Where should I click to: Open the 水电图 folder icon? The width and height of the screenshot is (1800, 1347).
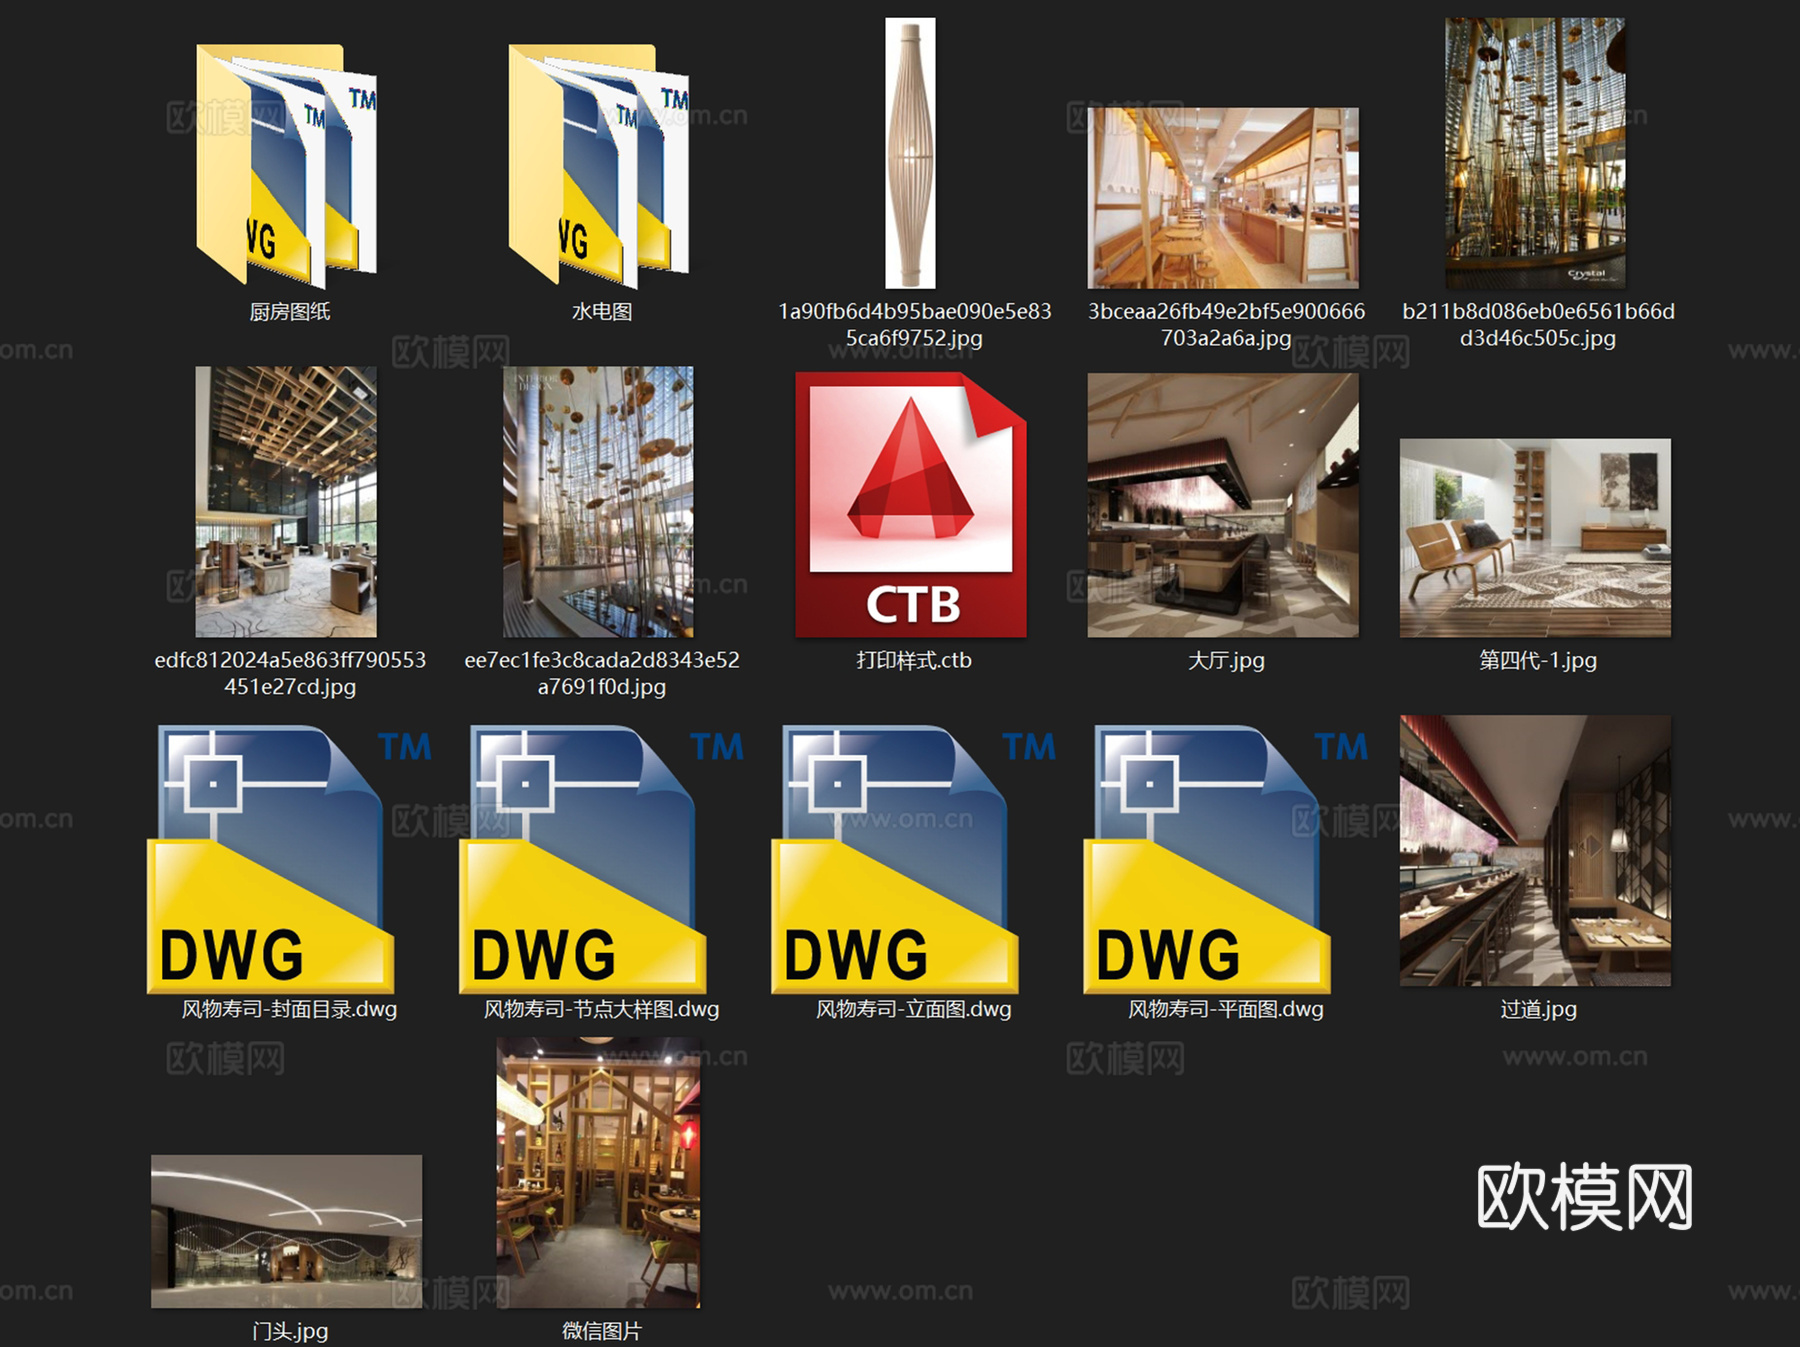pyautogui.click(x=599, y=165)
